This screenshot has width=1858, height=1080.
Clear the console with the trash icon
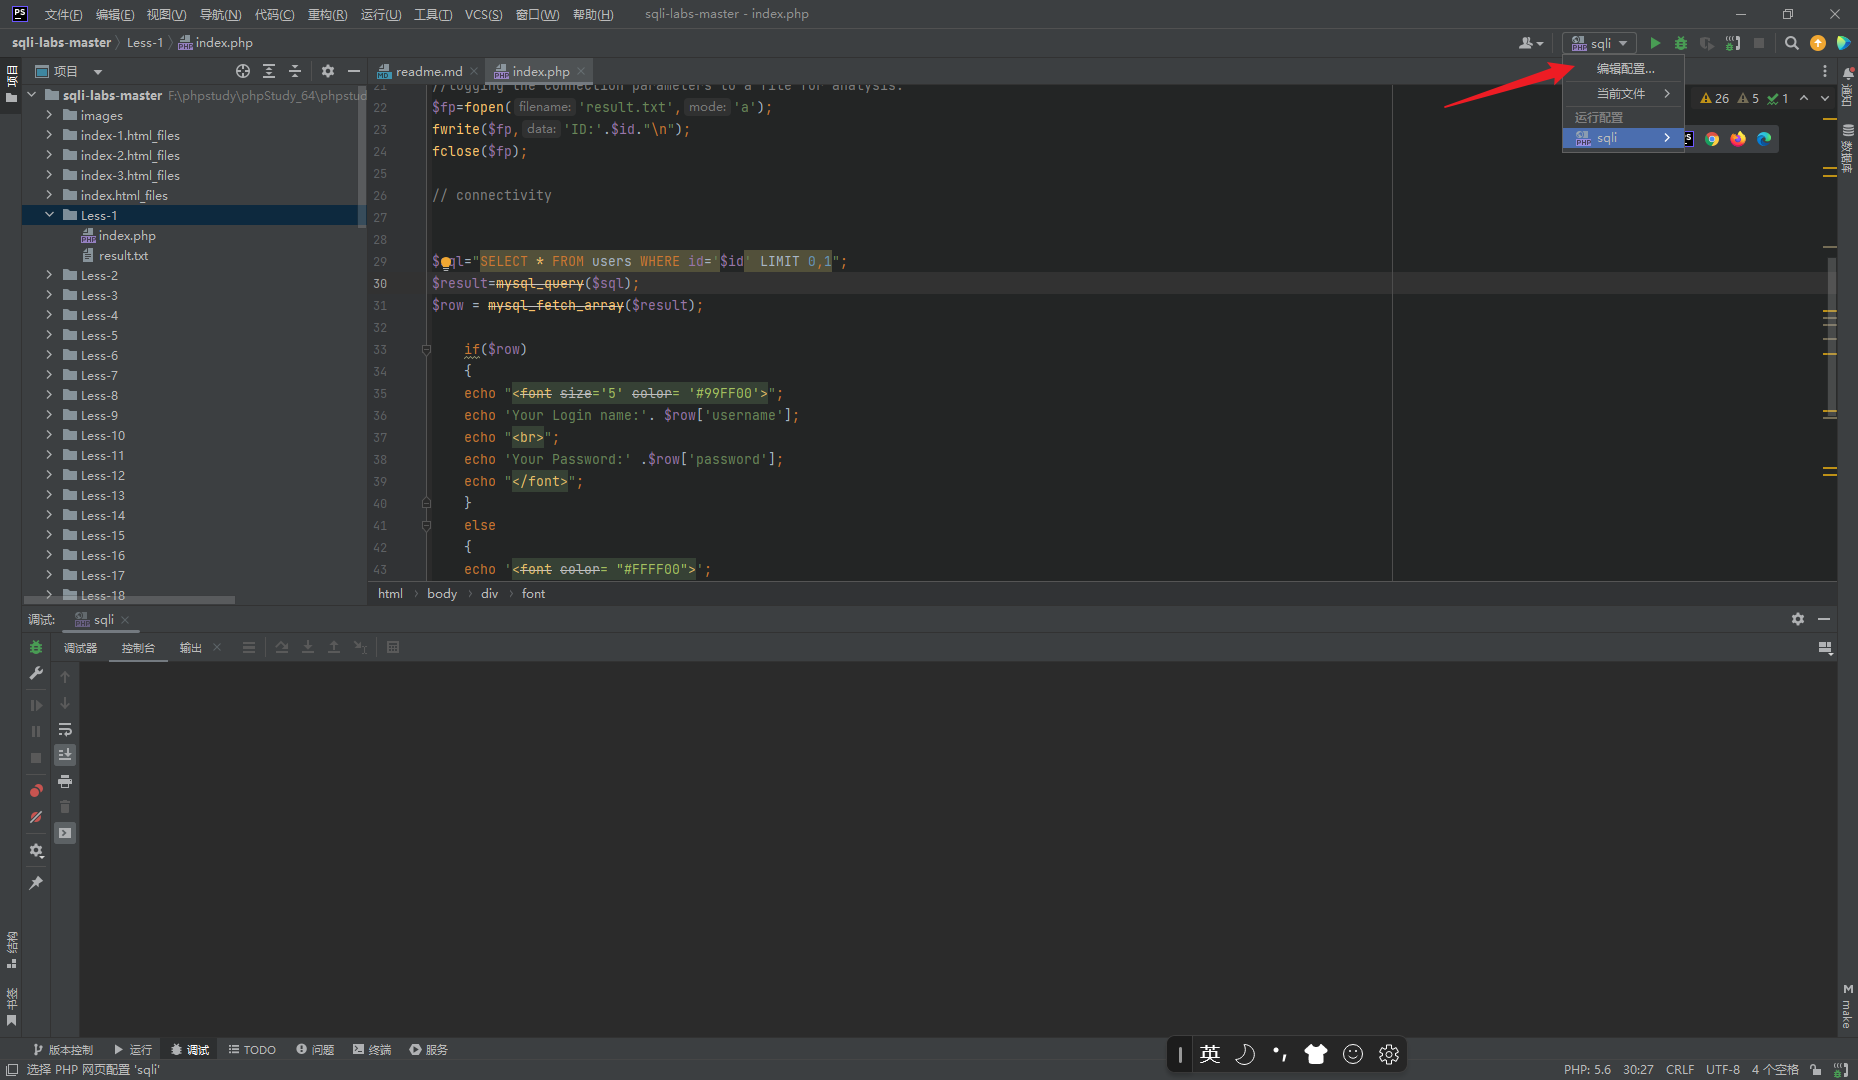[x=65, y=807]
